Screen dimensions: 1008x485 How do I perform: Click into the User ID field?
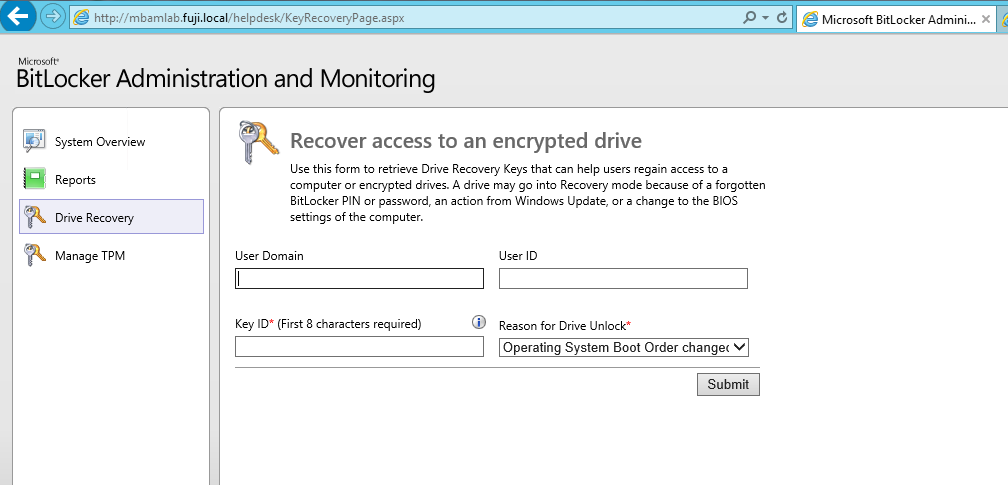pyautogui.click(x=623, y=279)
